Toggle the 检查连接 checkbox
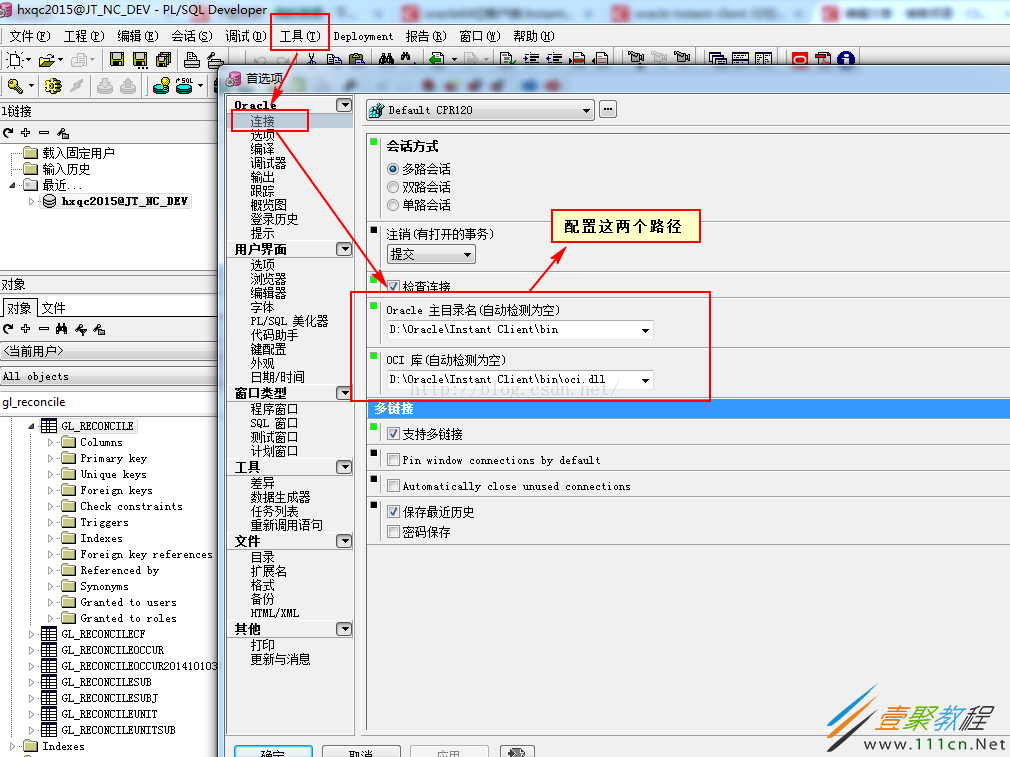 coord(393,285)
